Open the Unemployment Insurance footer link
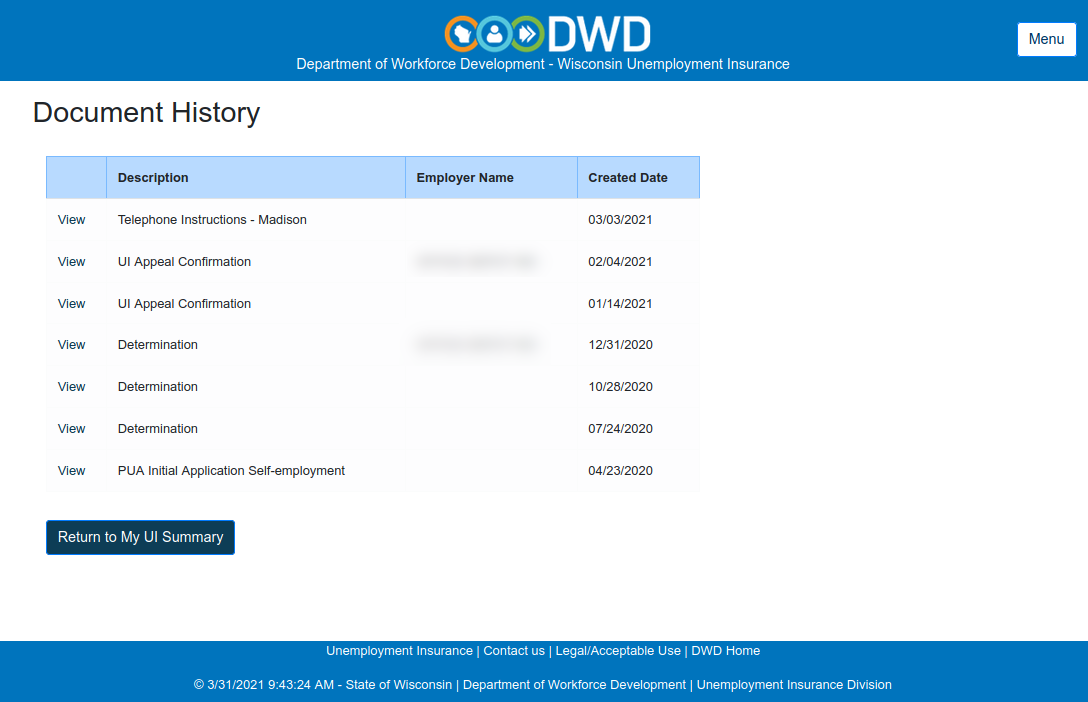The height and width of the screenshot is (702, 1088). coord(399,651)
